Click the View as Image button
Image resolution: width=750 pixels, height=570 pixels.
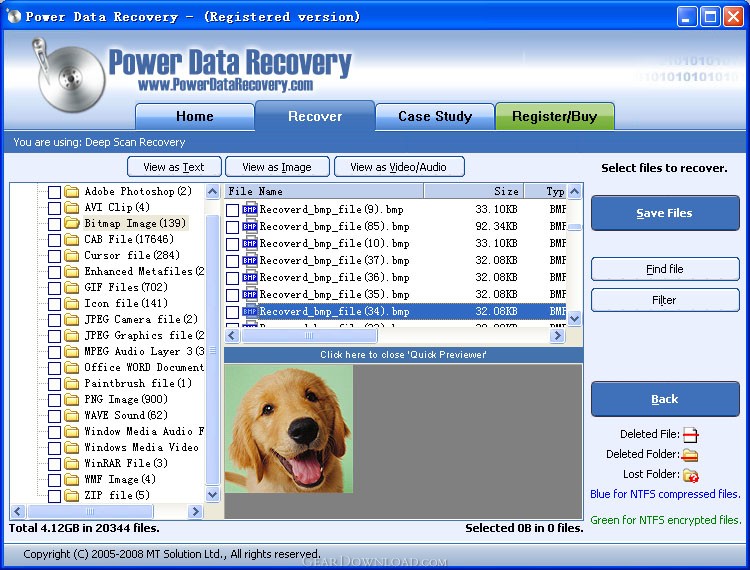click(x=277, y=167)
